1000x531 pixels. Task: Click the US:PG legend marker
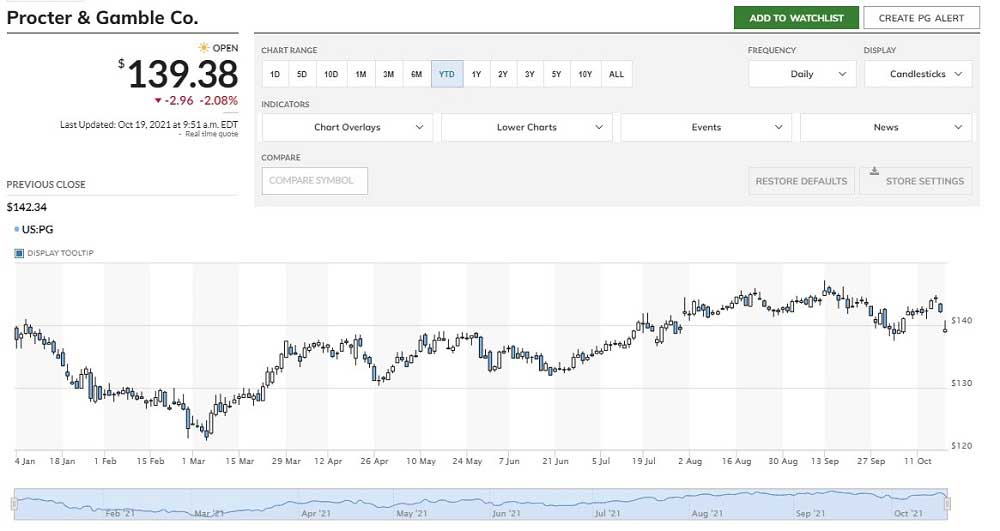tap(17, 229)
